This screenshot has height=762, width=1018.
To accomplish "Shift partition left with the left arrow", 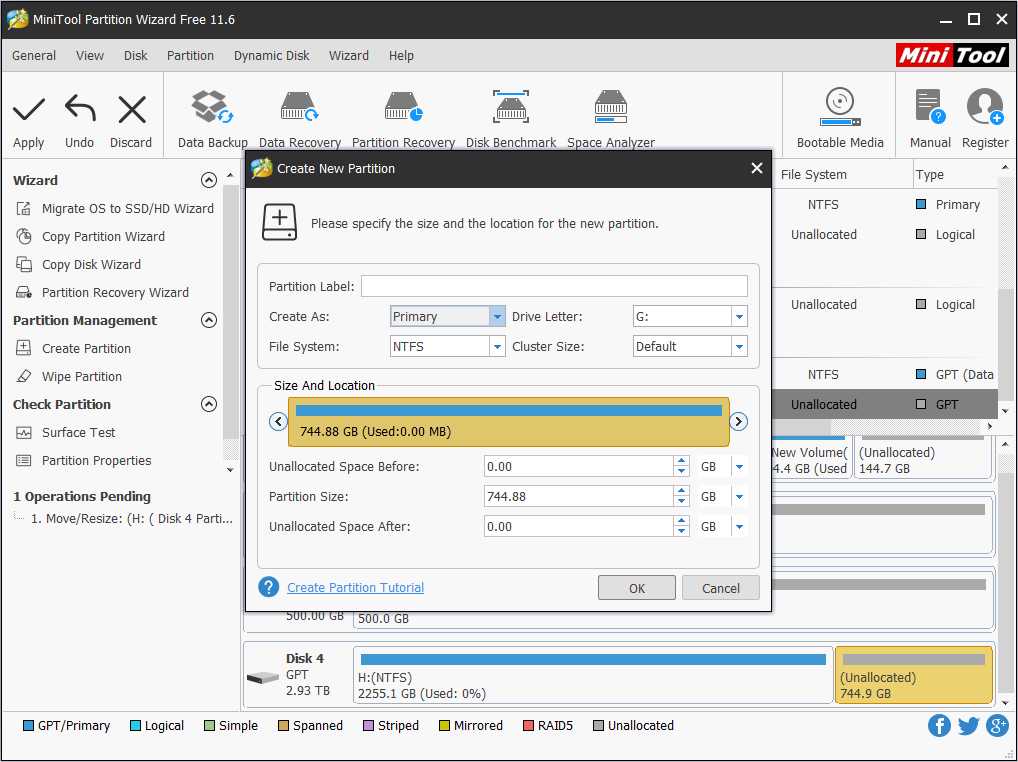I will tap(279, 422).
